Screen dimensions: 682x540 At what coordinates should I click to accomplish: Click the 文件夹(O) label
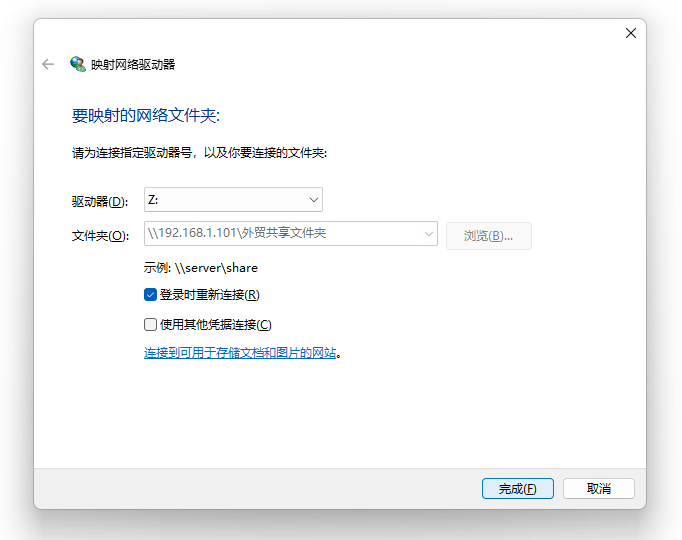coord(99,235)
